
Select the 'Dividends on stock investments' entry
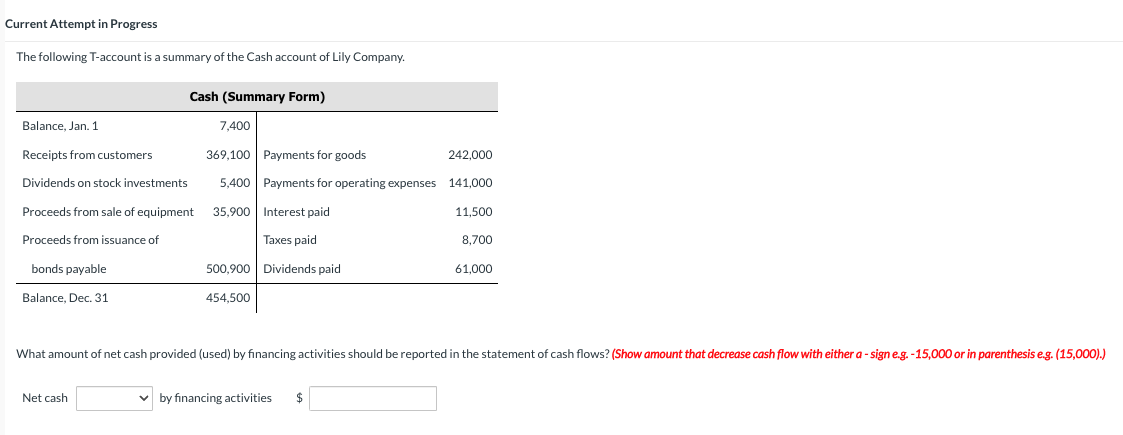tap(105, 183)
